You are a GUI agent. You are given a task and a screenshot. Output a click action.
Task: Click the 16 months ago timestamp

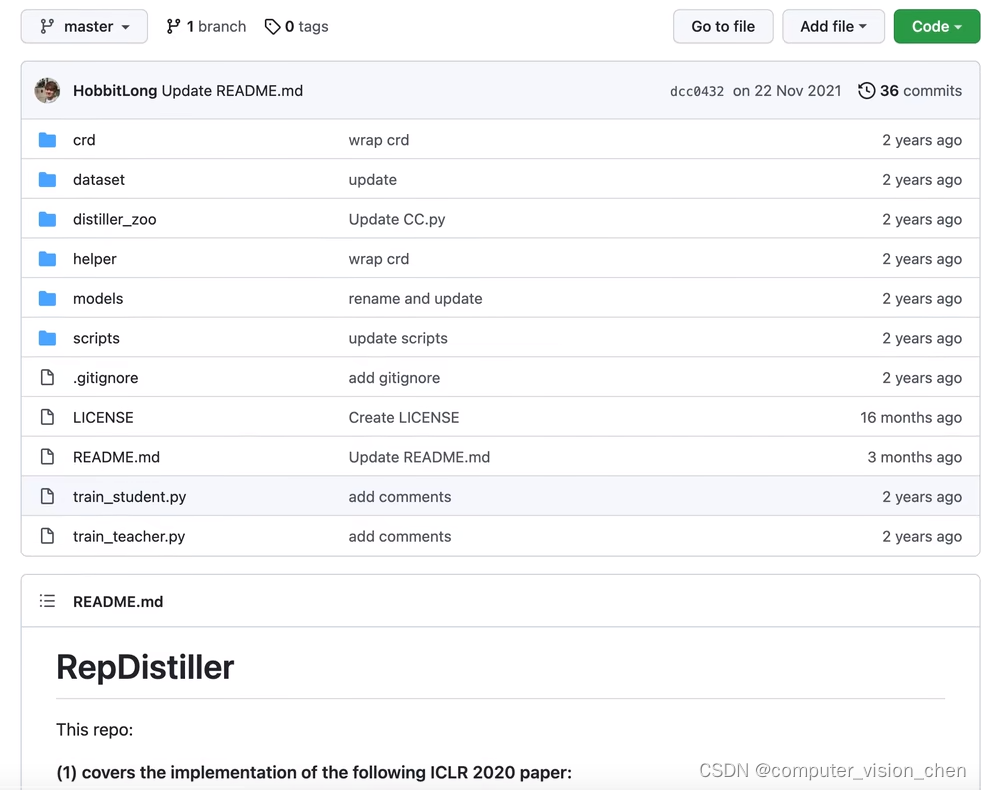point(911,417)
